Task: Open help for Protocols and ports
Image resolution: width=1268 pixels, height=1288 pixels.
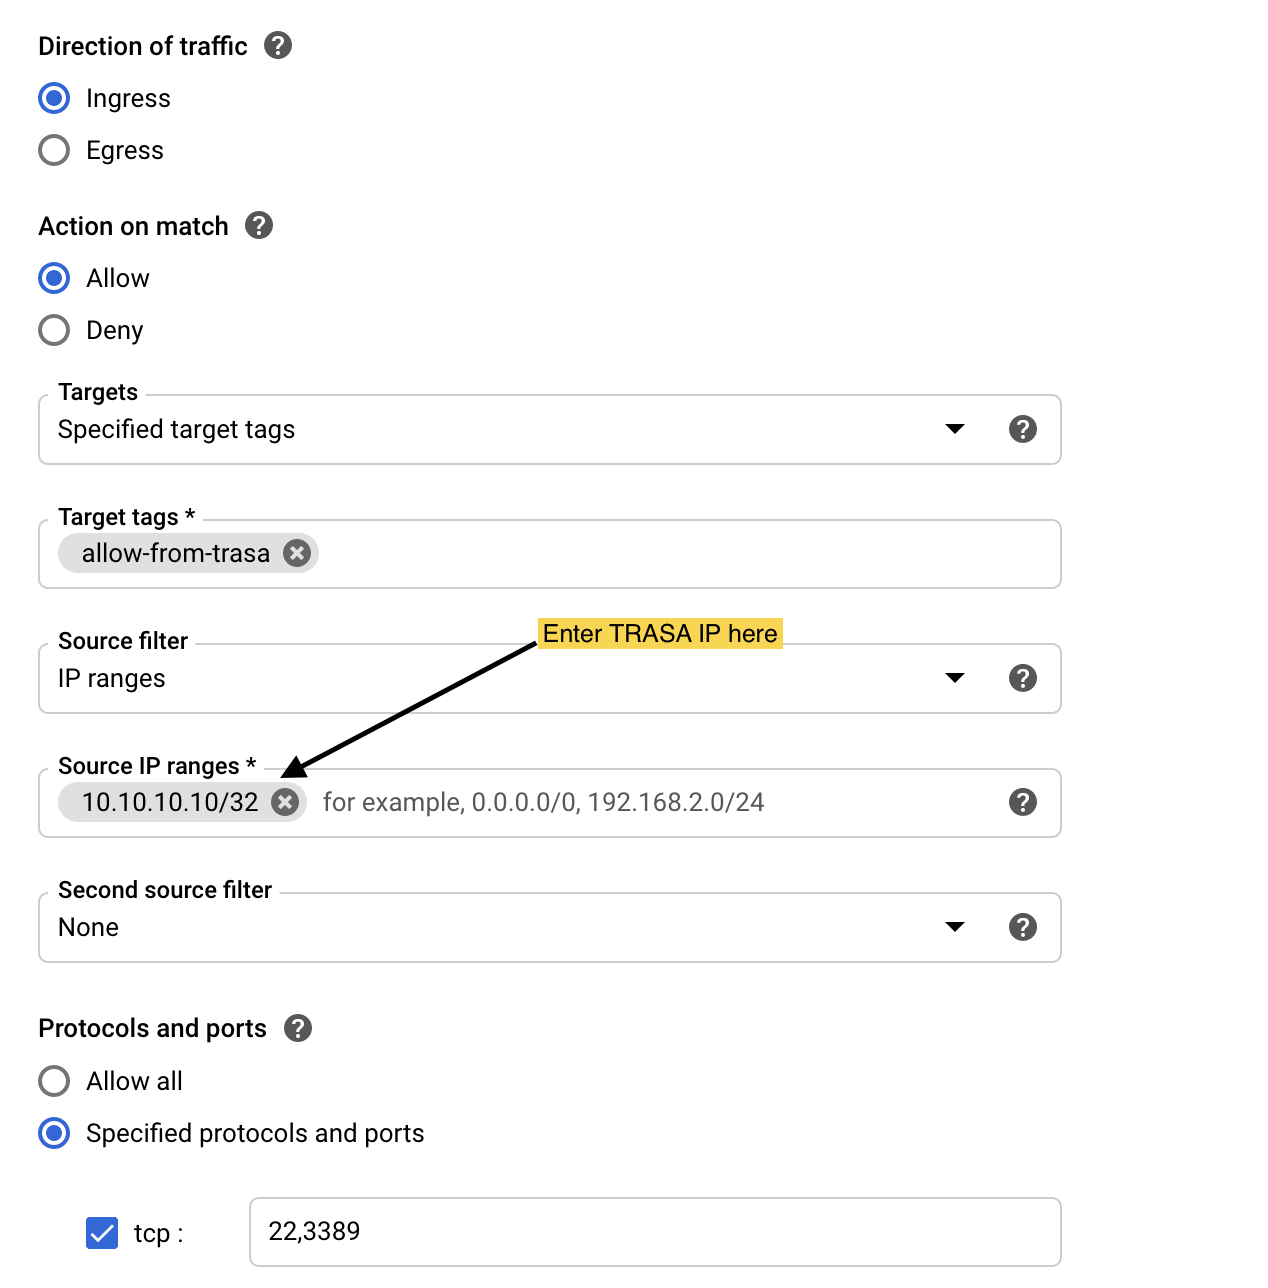Action: tap(297, 1028)
